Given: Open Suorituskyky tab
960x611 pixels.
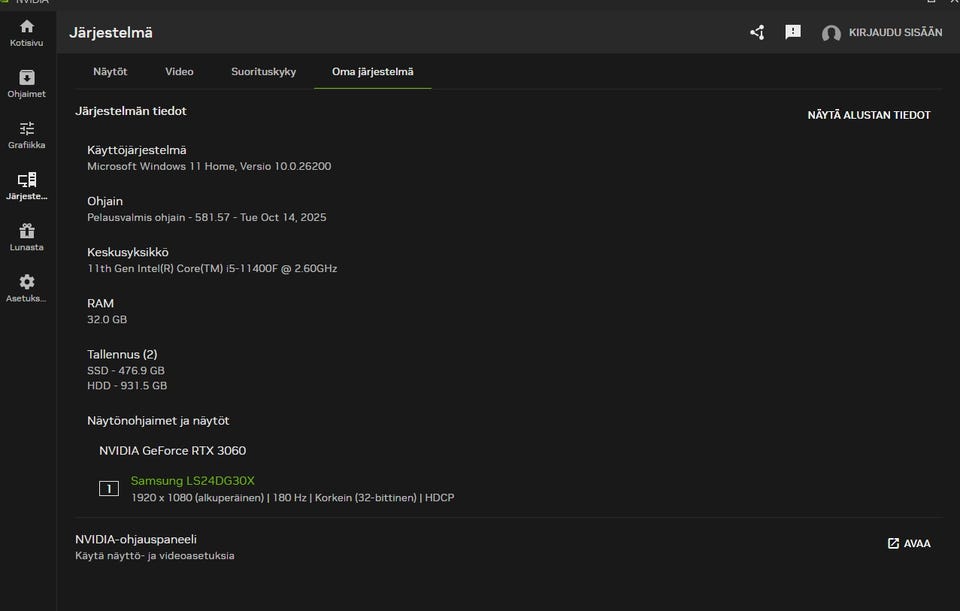Looking at the screenshot, I should pyautogui.click(x=263, y=72).
